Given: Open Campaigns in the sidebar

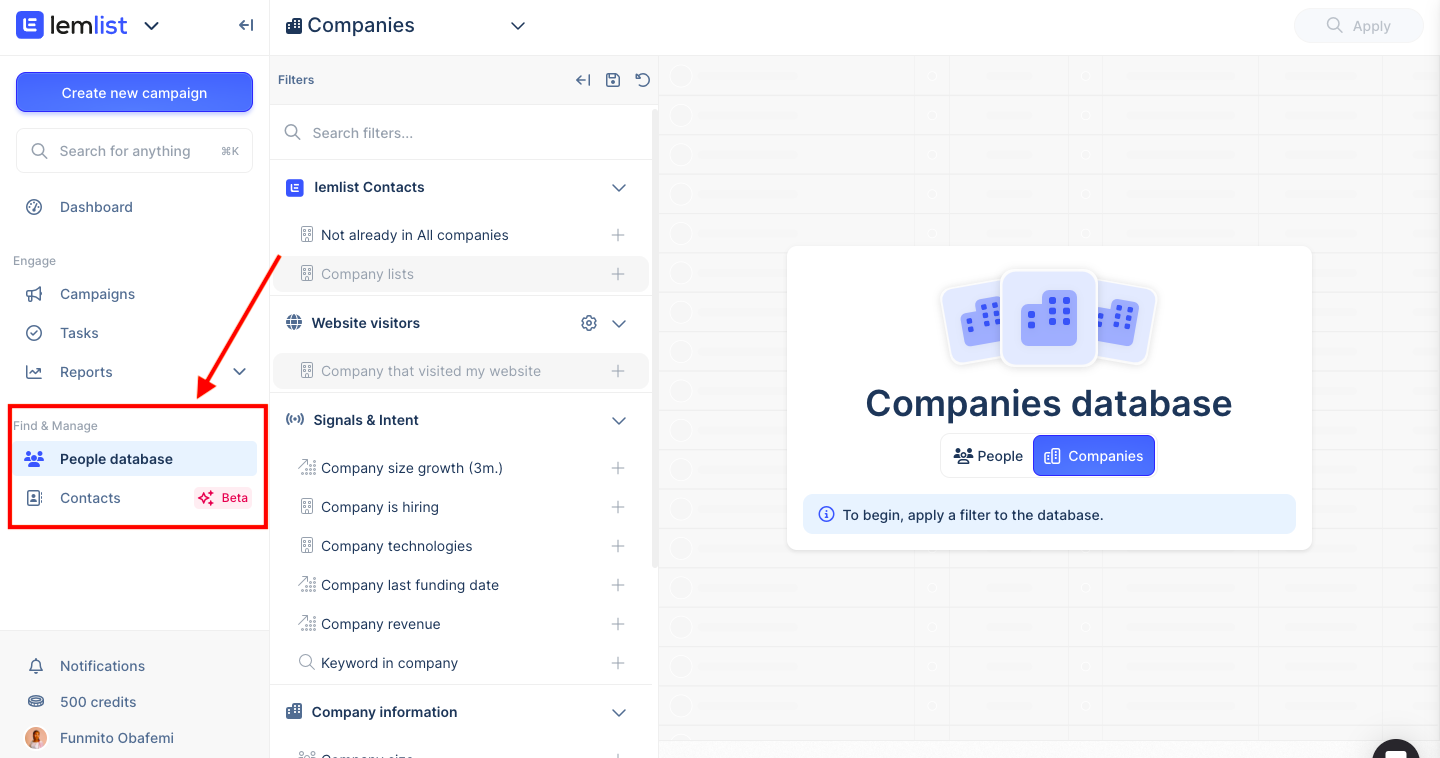Looking at the screenshot, I should click(x=97, y=294).
